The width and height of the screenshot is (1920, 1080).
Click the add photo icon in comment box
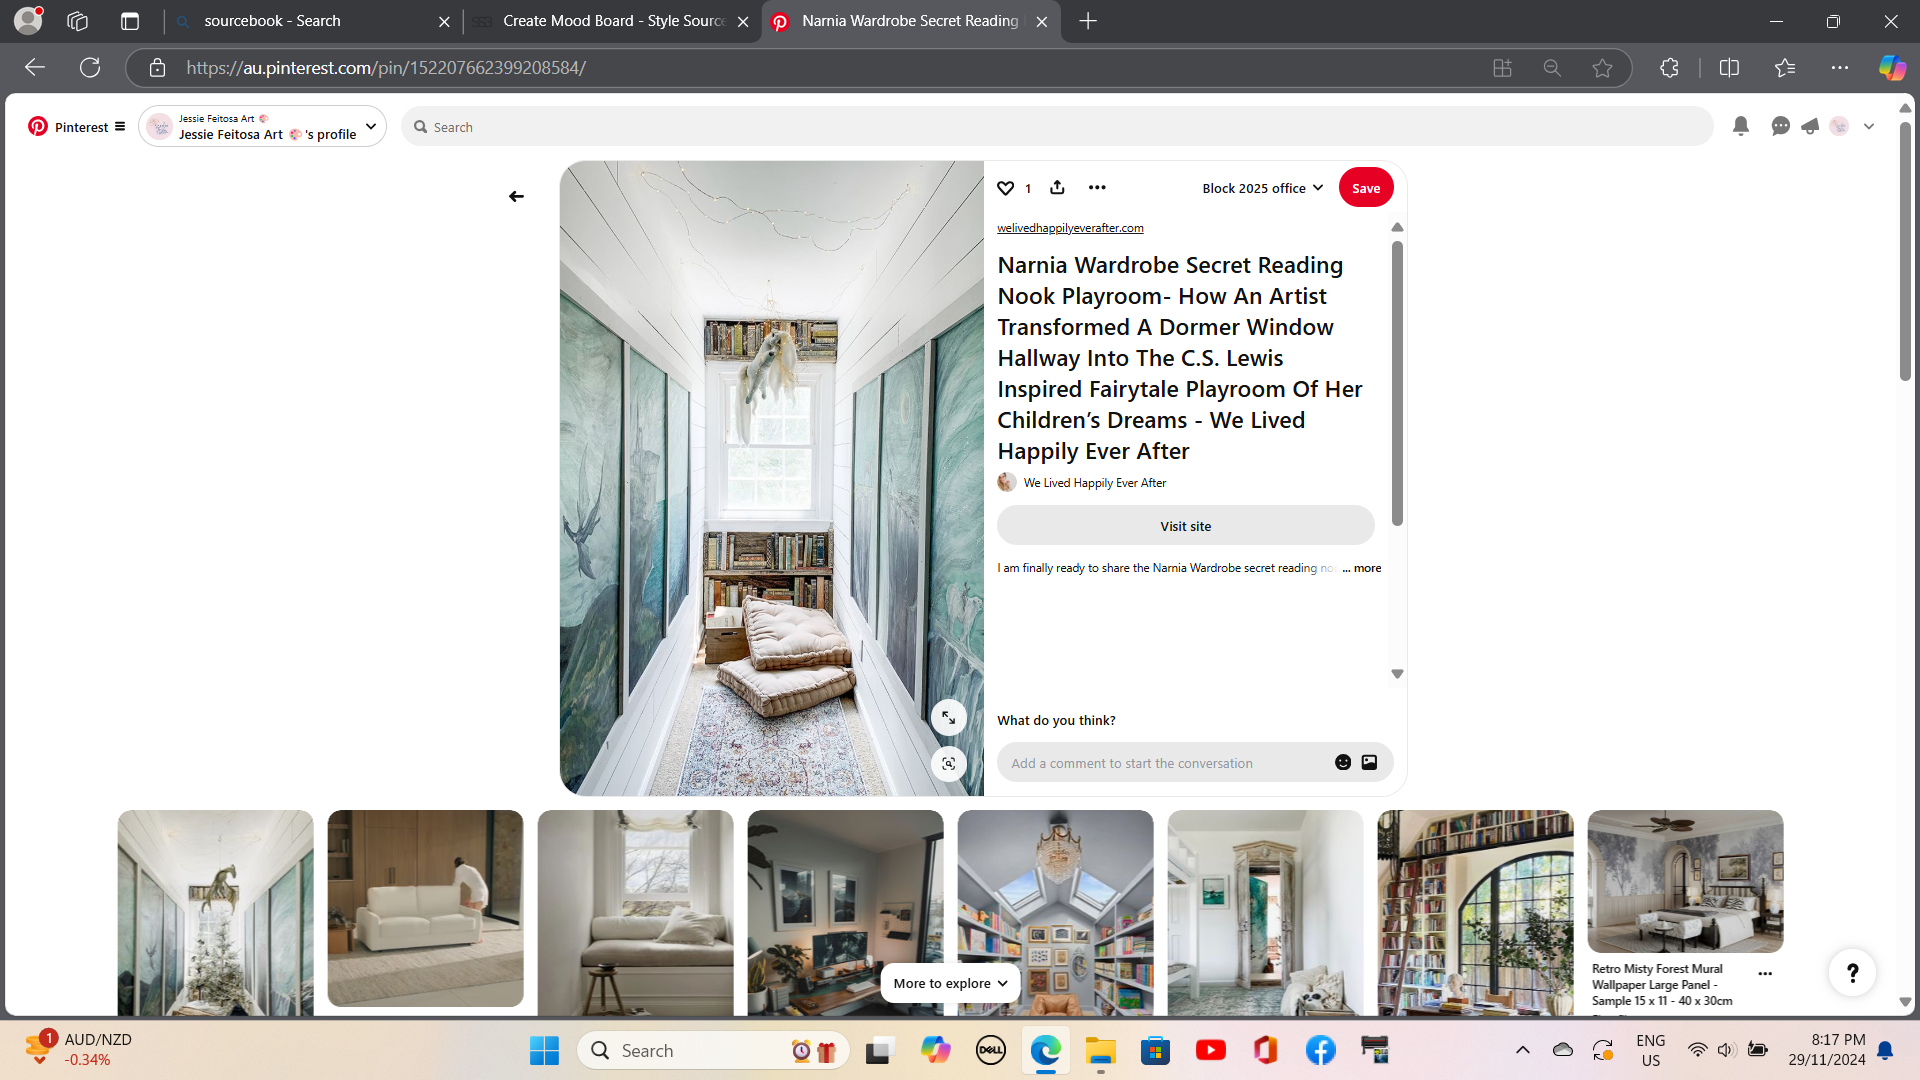coord(1369,762)
